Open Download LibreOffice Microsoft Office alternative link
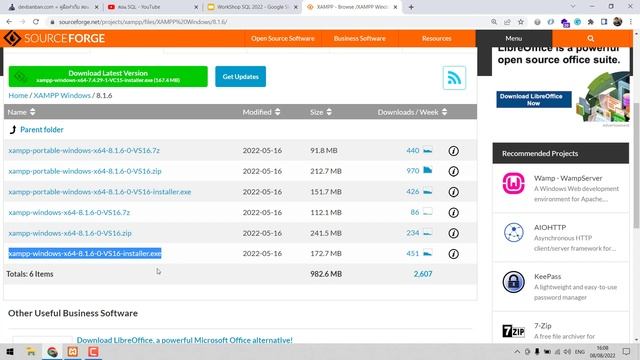Screen dimensions: 640x360 pos(184,340)
